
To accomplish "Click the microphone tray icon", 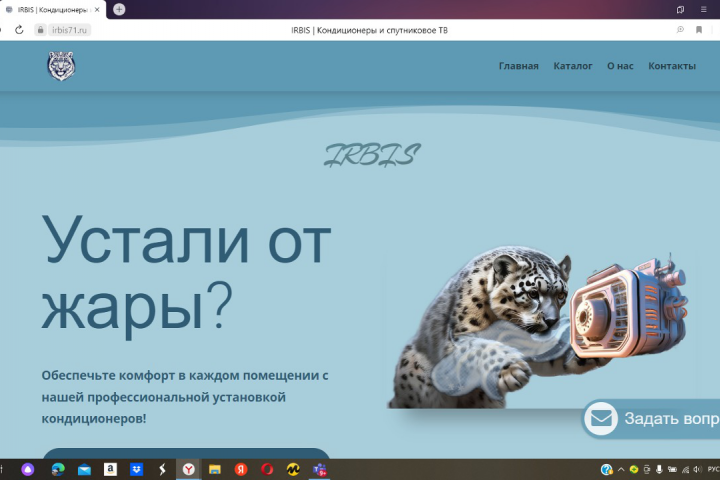I will point(659,469).
